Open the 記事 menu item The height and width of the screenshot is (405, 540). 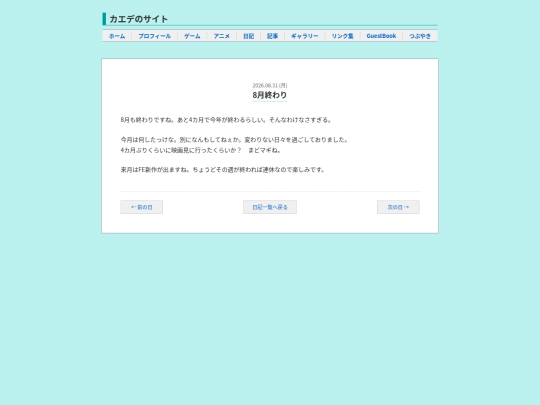[272, 36]
